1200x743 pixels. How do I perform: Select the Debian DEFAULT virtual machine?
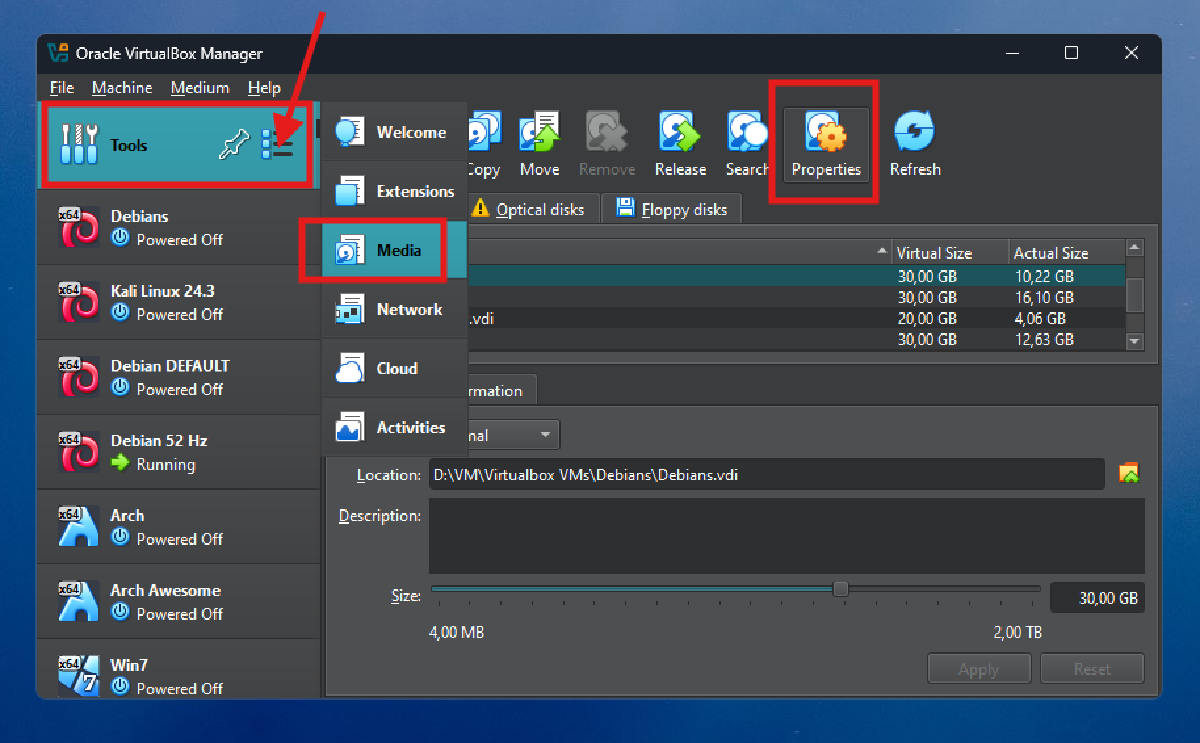(x=179, y=377)
